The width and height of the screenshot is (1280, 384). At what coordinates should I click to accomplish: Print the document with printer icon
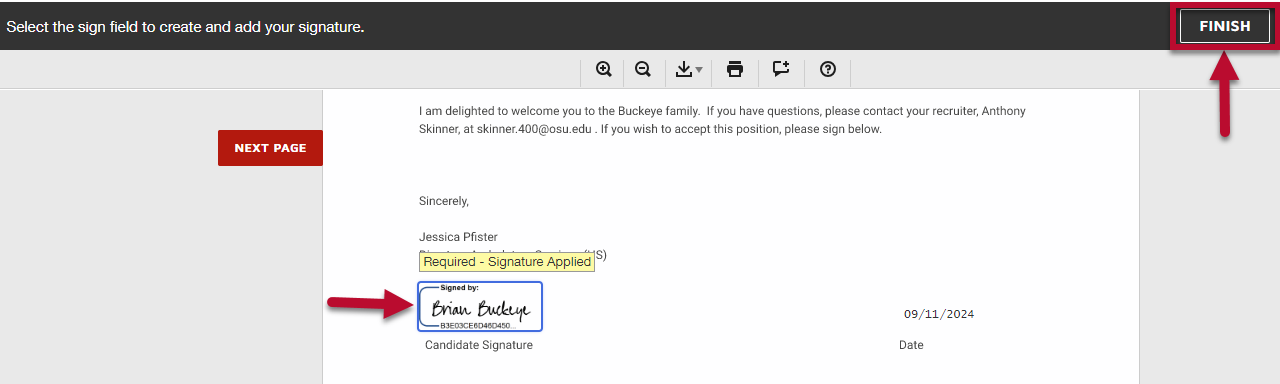pos(735,70)
